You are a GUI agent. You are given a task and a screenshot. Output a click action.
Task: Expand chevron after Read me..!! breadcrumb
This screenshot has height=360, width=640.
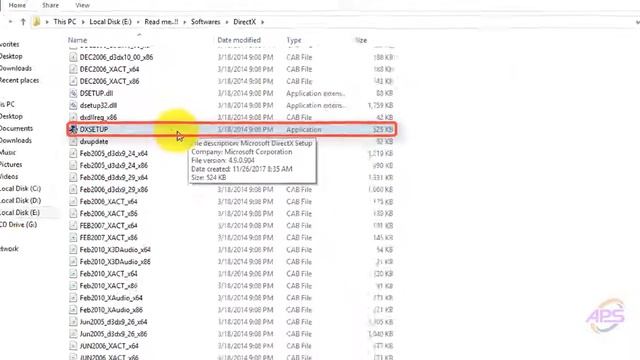click(184, 22)
